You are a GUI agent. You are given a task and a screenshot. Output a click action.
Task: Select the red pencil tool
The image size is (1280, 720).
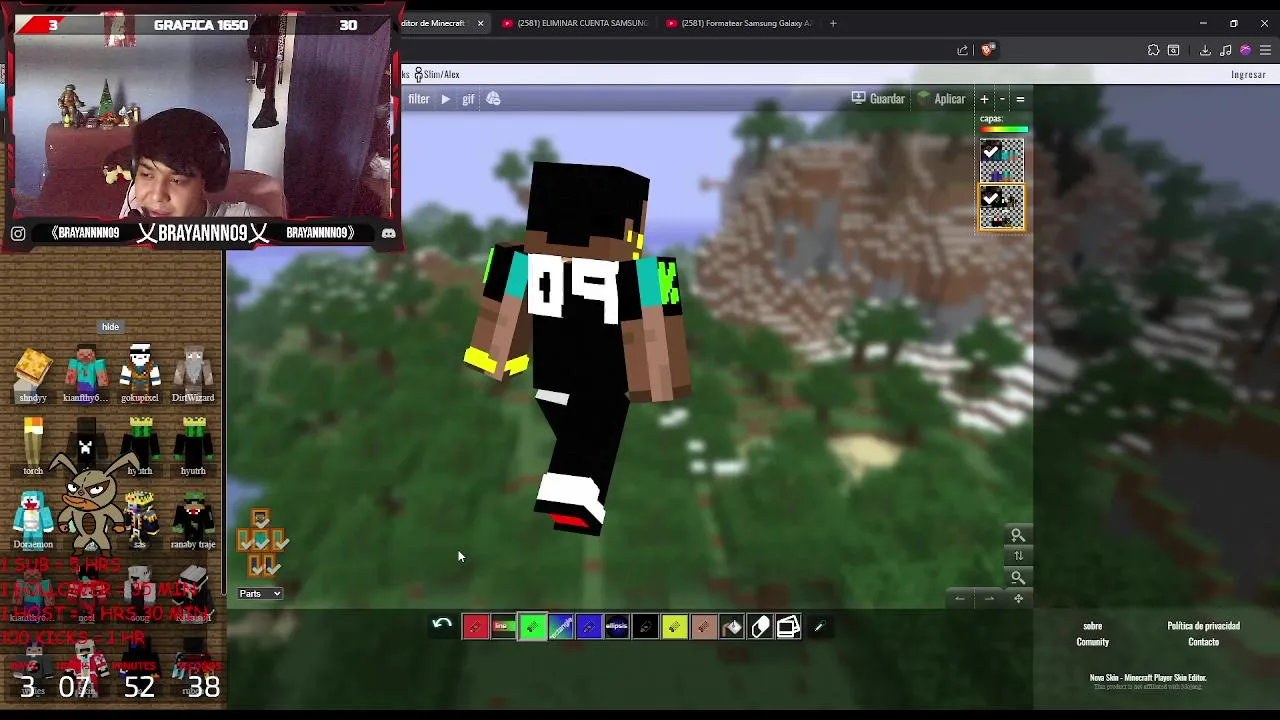(x=475, y=627)
